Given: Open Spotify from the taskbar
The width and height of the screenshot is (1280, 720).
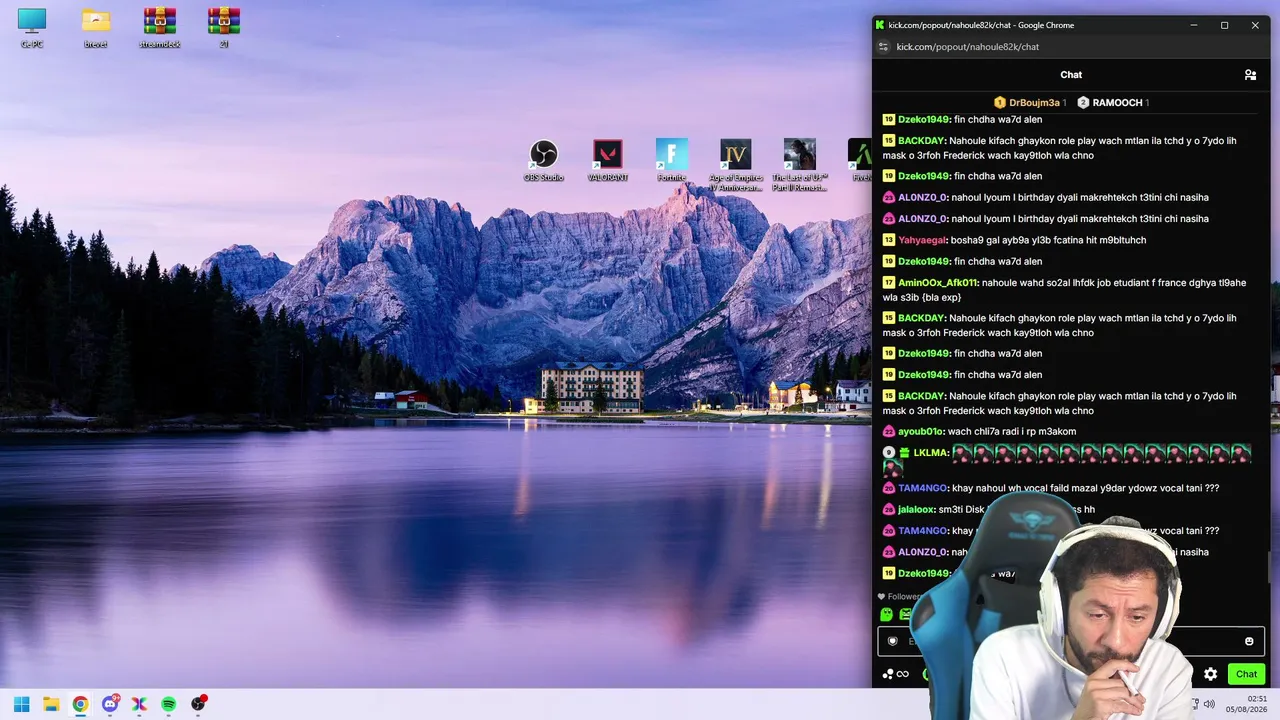Looking at the screenshot, I should pos(169,704).
